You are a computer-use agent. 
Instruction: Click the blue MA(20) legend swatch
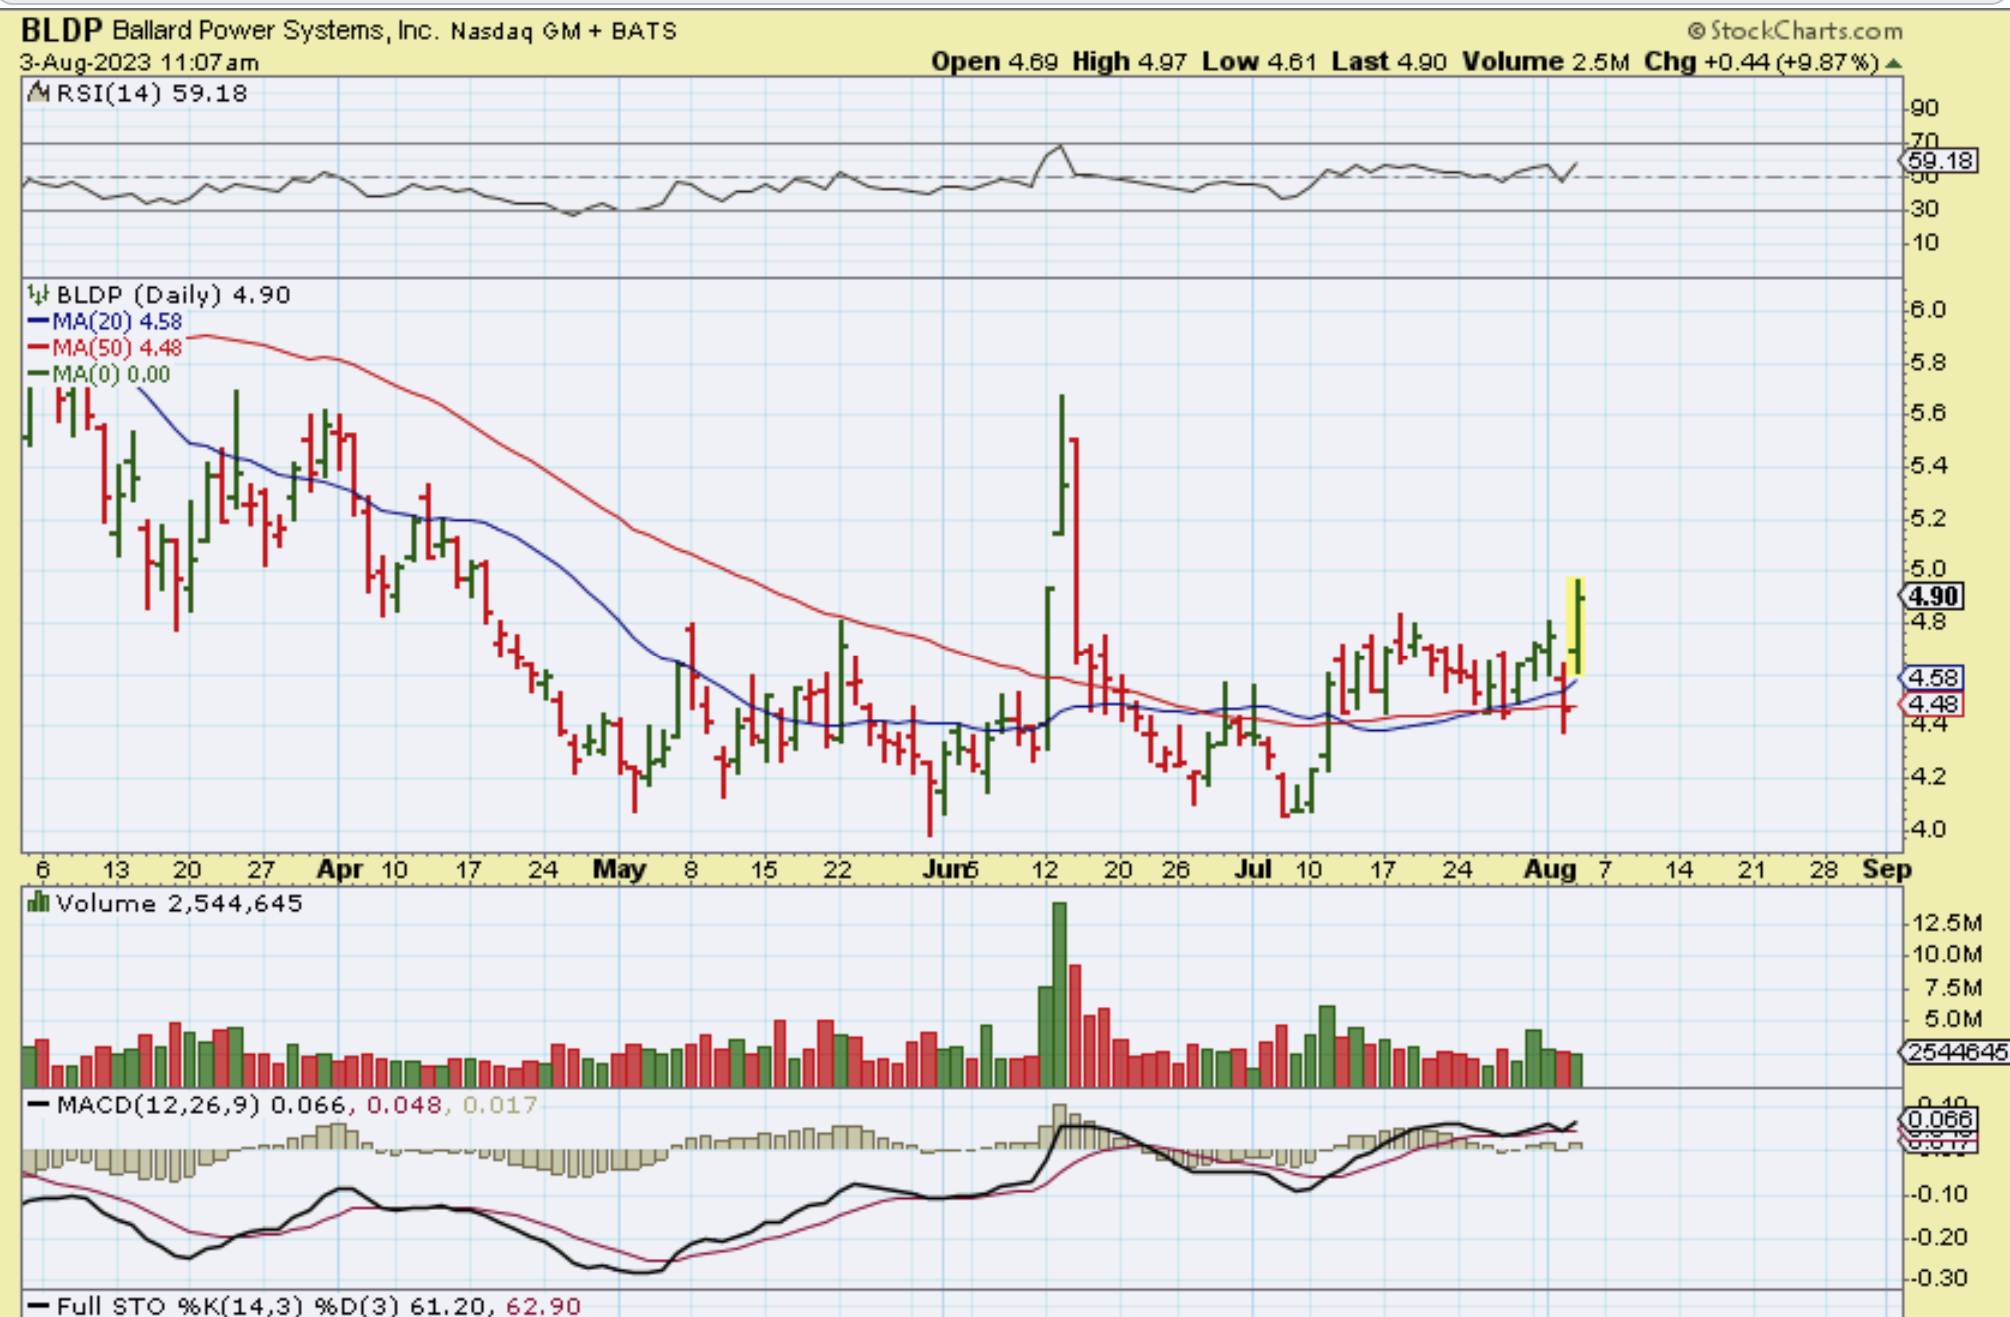click(x=38, y=322)
